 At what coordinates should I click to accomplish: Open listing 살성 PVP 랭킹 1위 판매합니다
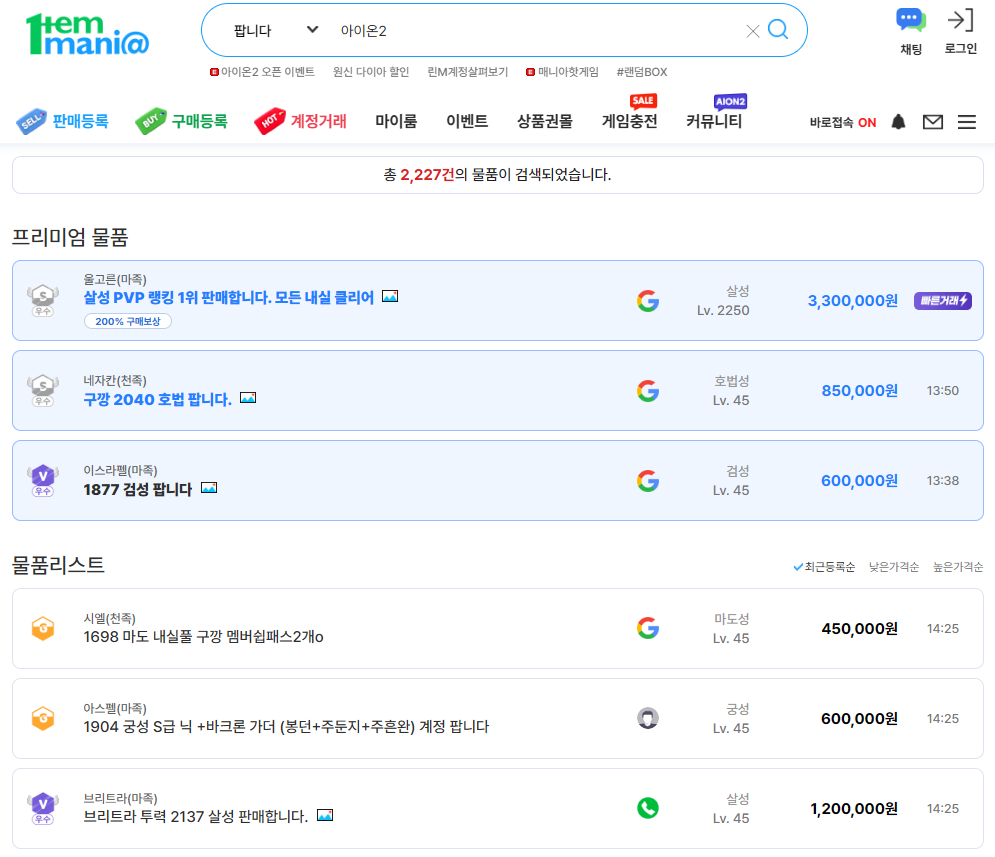[228, 298]
